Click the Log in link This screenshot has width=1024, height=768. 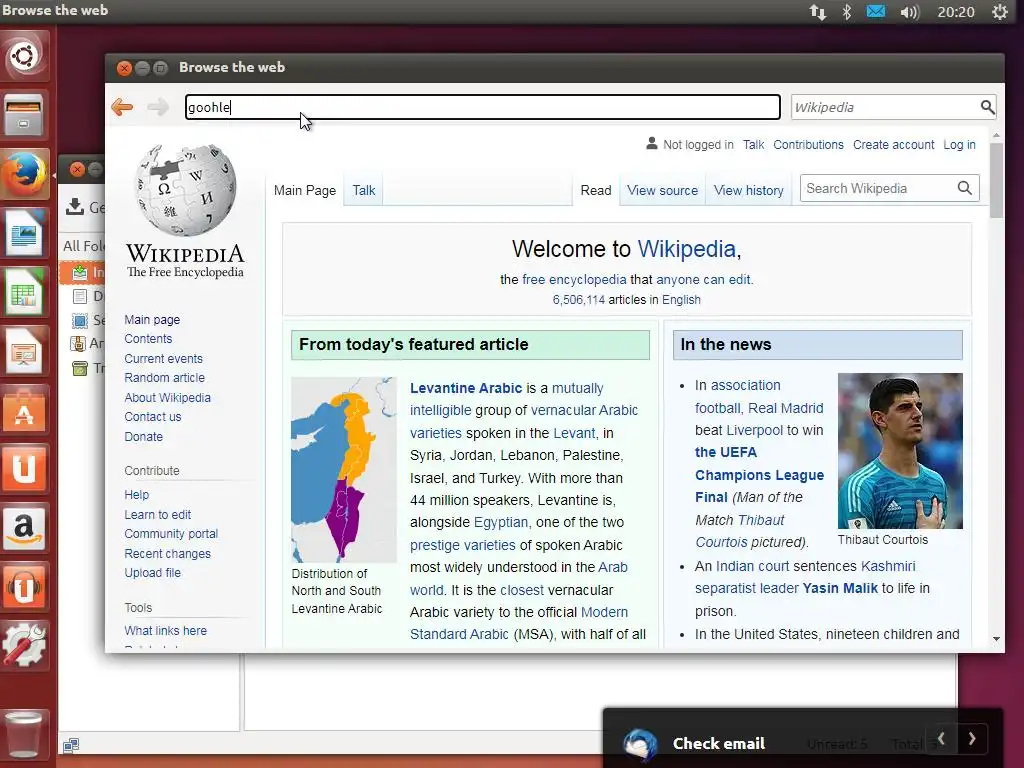click(x=959, y=144)
